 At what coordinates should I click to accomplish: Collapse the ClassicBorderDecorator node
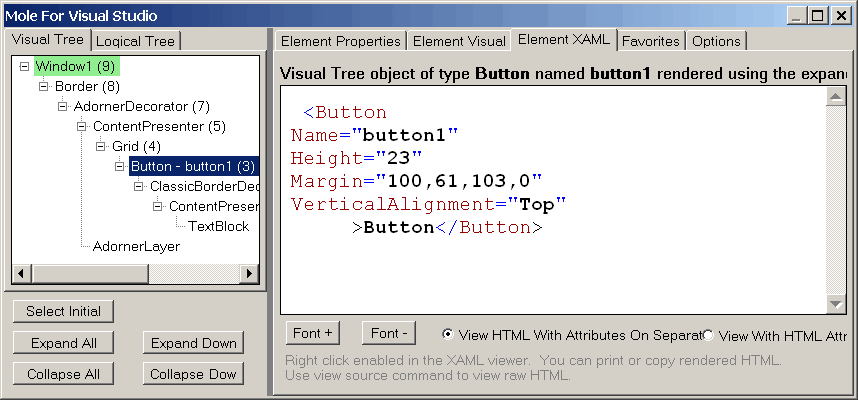[139, 186]
